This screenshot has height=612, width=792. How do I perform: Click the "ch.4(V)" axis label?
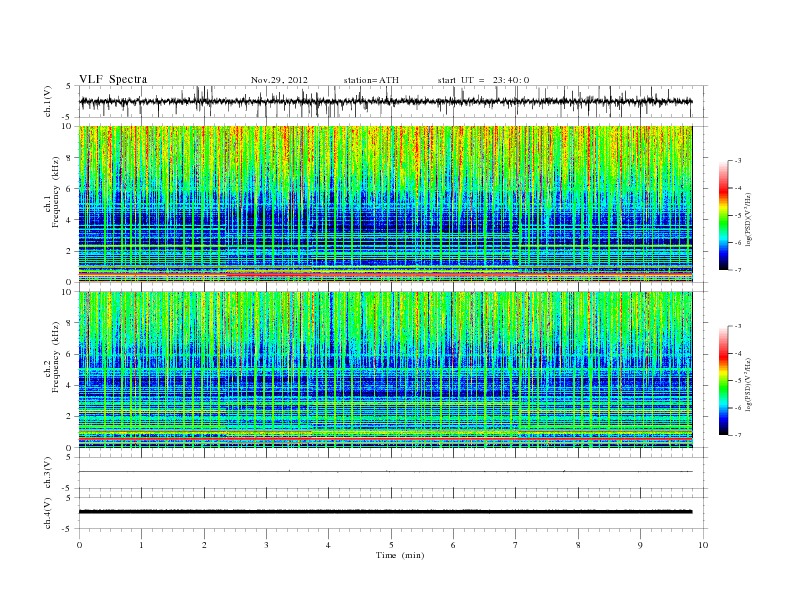[48, 513]
